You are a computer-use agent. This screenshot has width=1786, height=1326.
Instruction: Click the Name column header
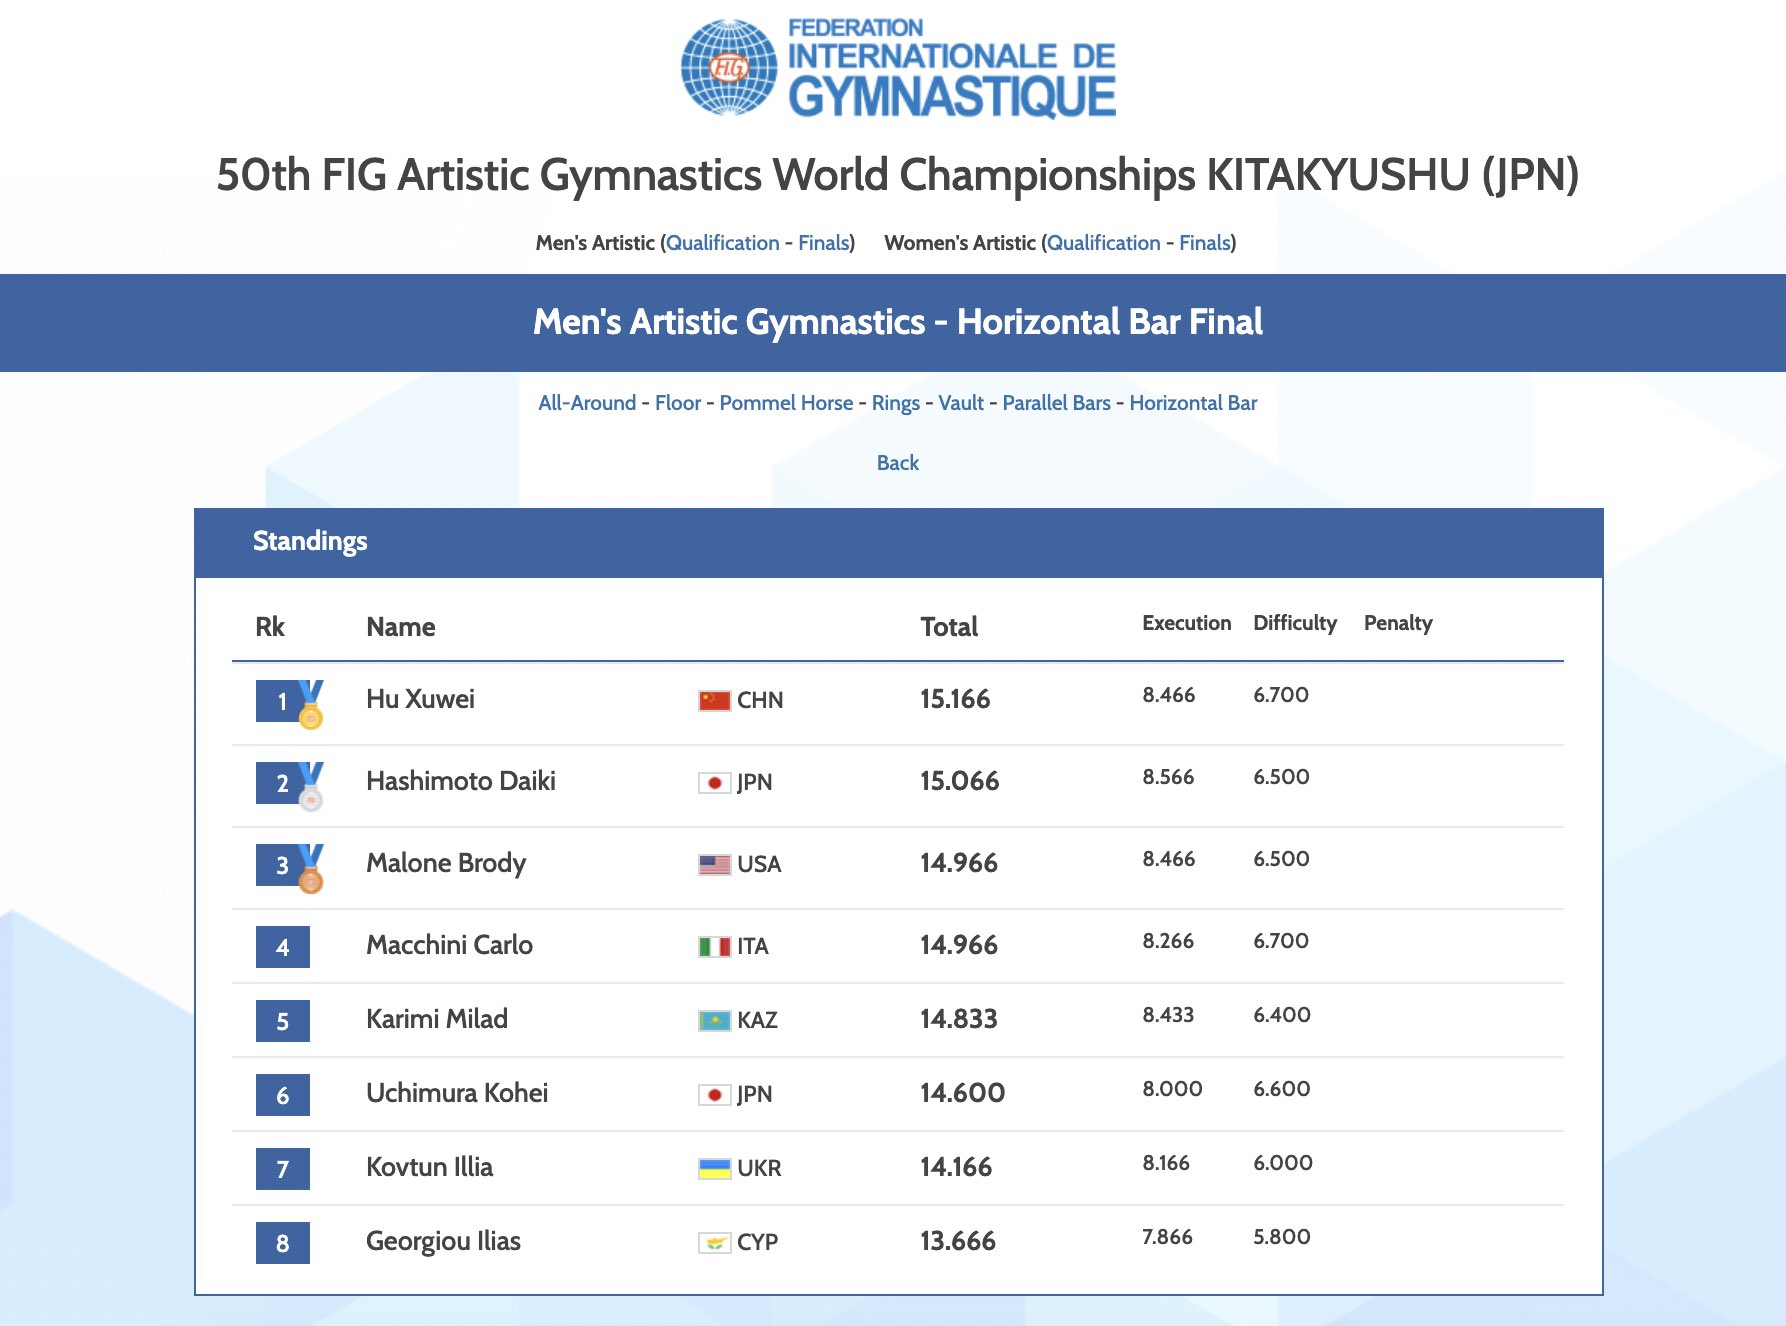tap(401, 627)
